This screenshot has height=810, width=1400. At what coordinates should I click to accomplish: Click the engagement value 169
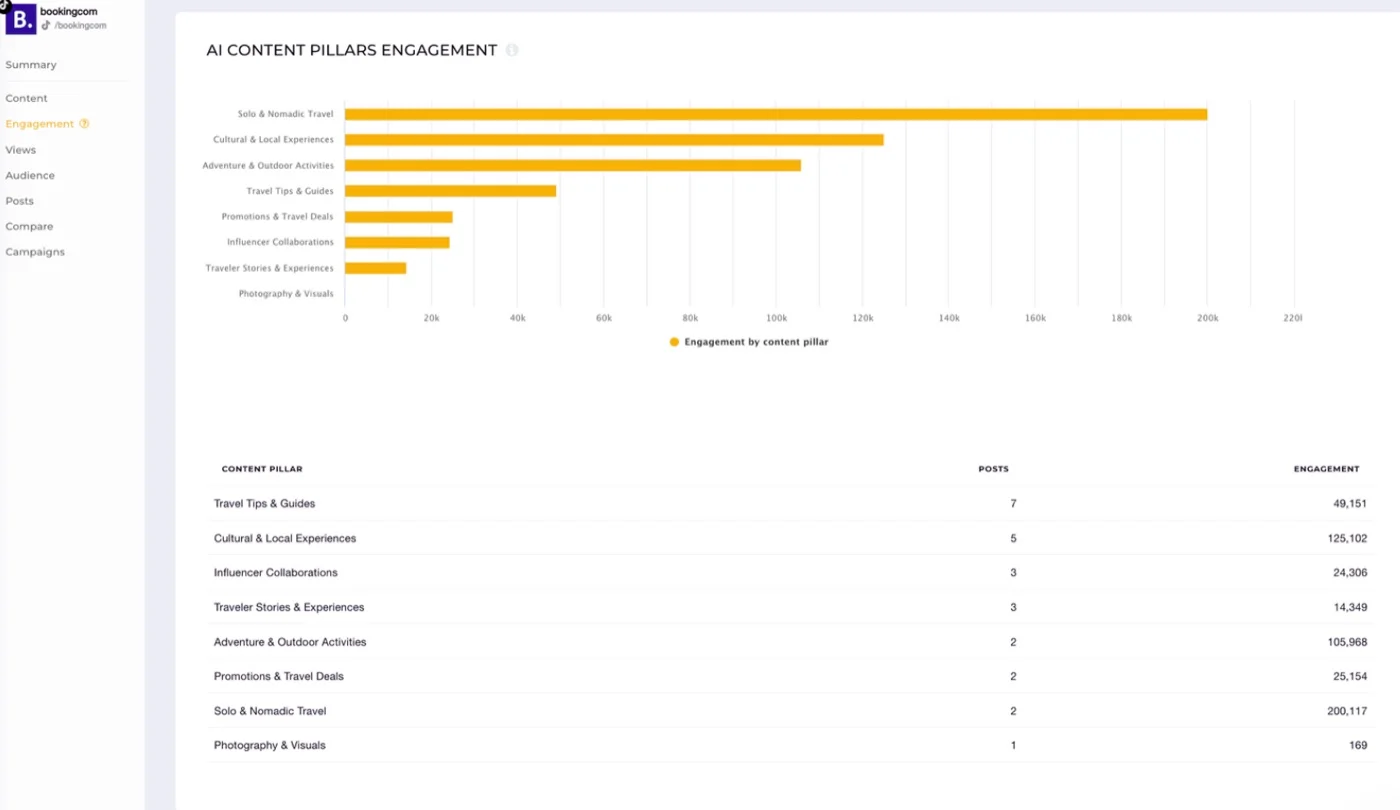tap(1358, 745)
